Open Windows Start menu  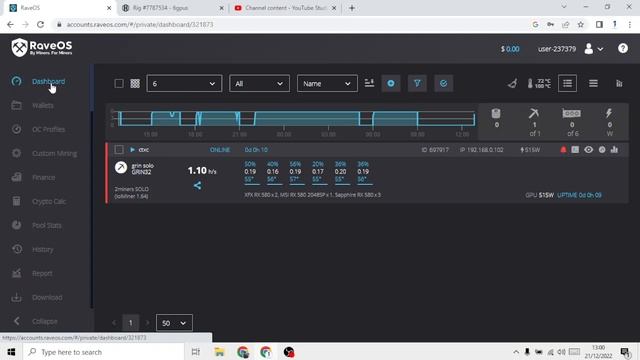pyautogui.click(x=11, y=352)
